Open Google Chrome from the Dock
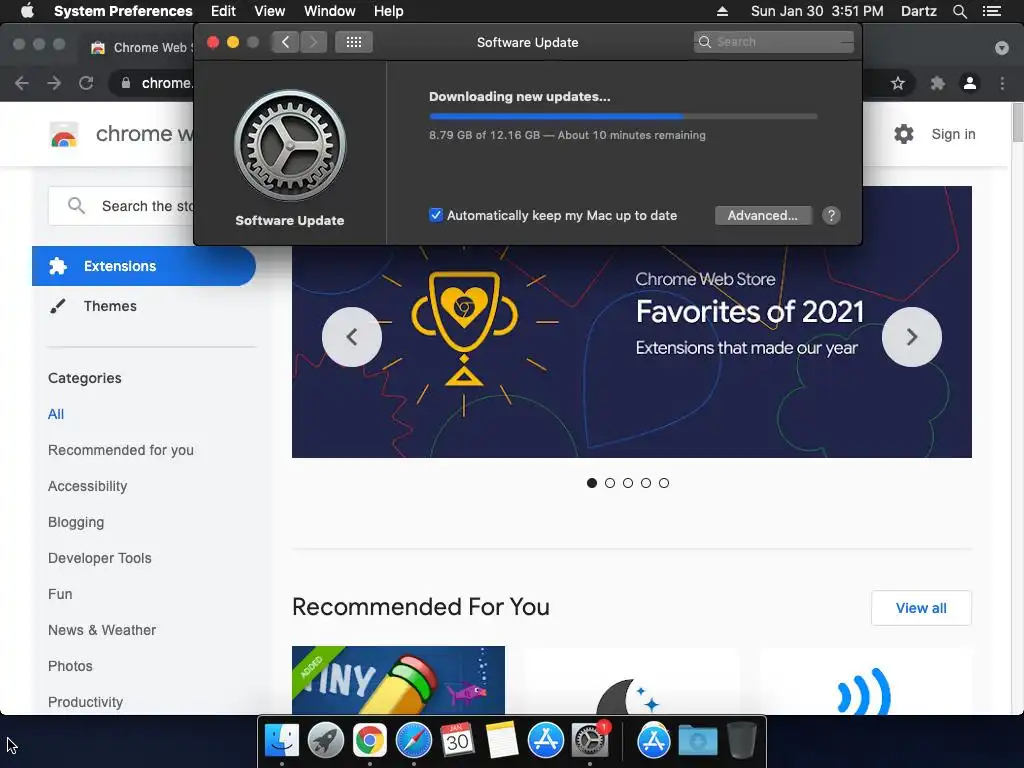The width and height of the screenshot is (1024, 768). [x=370, y=741]
